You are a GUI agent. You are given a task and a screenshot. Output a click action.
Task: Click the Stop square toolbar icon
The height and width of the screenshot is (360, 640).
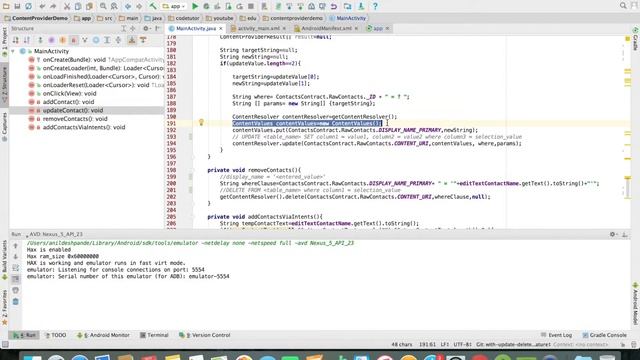point(251,6)
